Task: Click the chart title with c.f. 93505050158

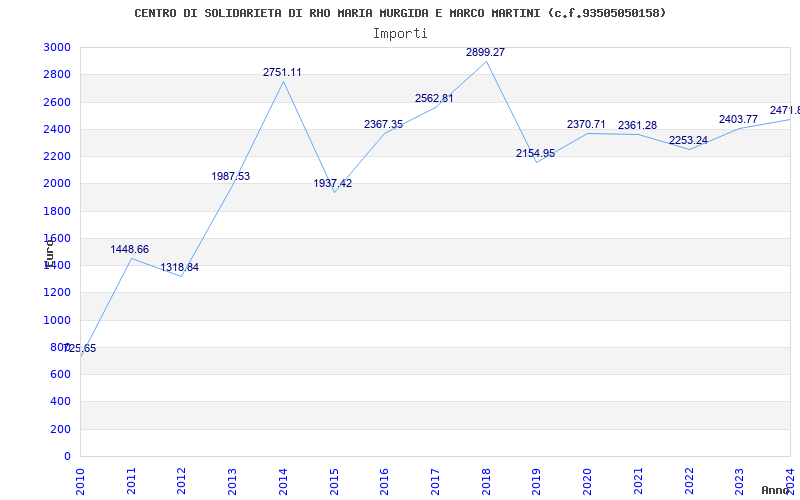Action: (400, 13)
